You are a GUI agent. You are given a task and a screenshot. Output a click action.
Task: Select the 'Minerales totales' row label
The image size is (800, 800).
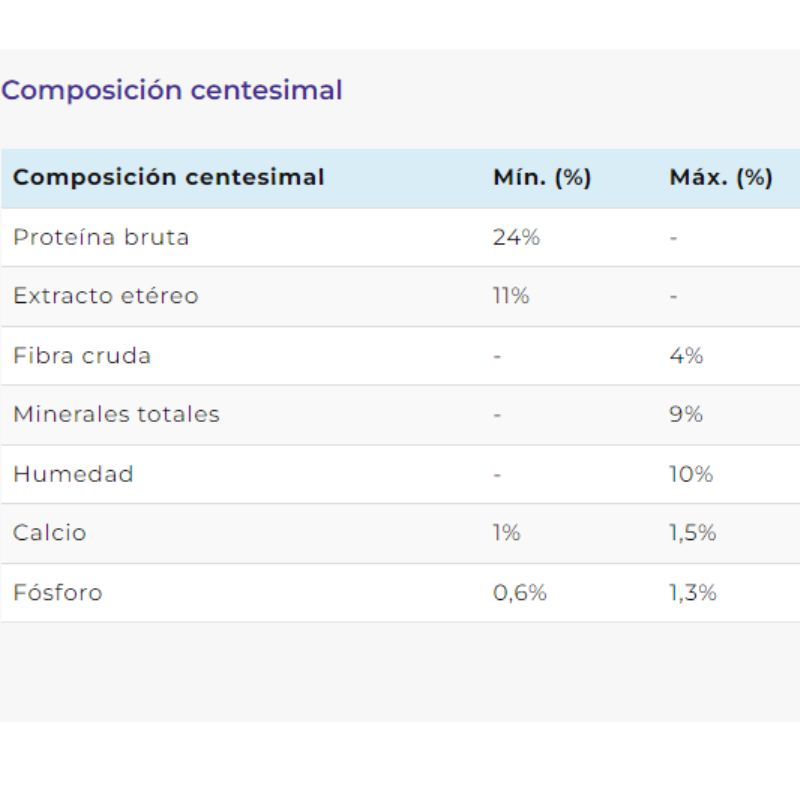(x=116, y=414)
